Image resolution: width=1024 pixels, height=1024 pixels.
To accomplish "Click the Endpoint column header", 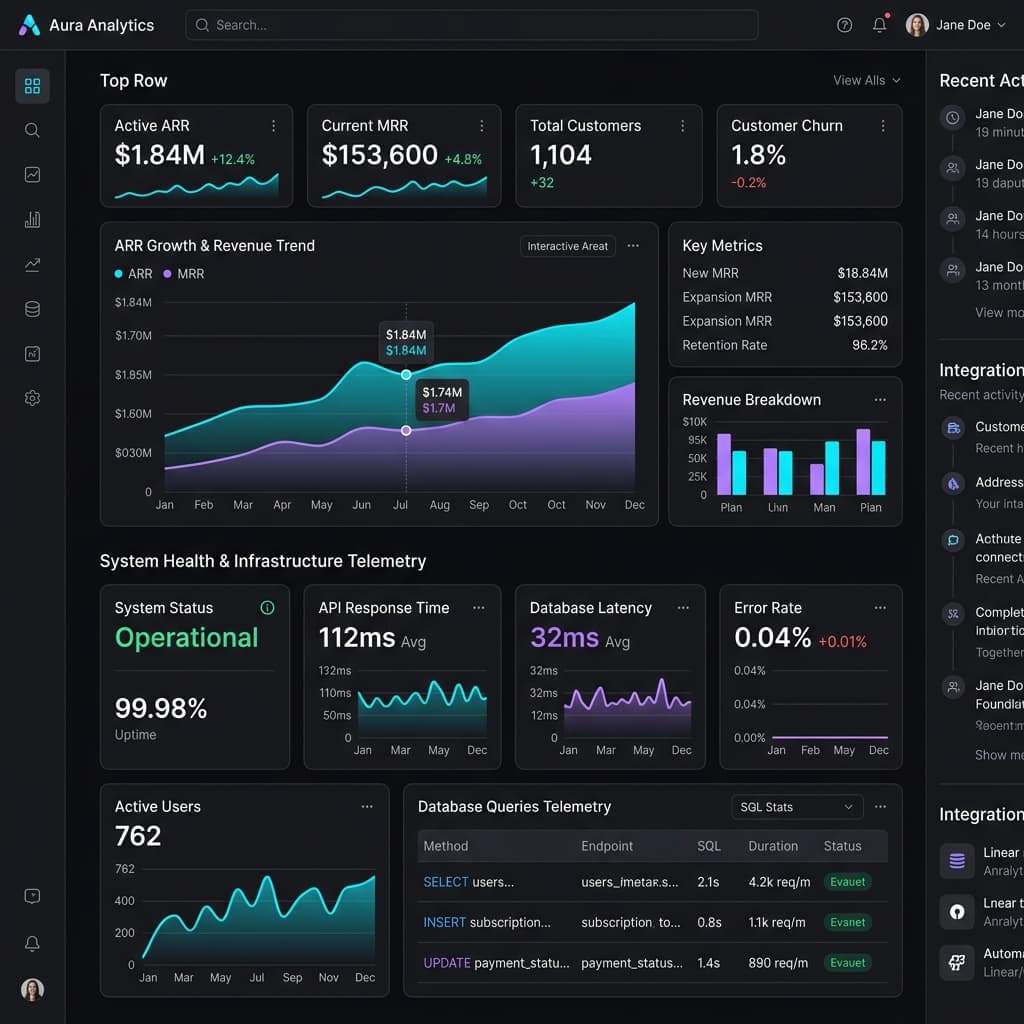I will click(607, 846).
